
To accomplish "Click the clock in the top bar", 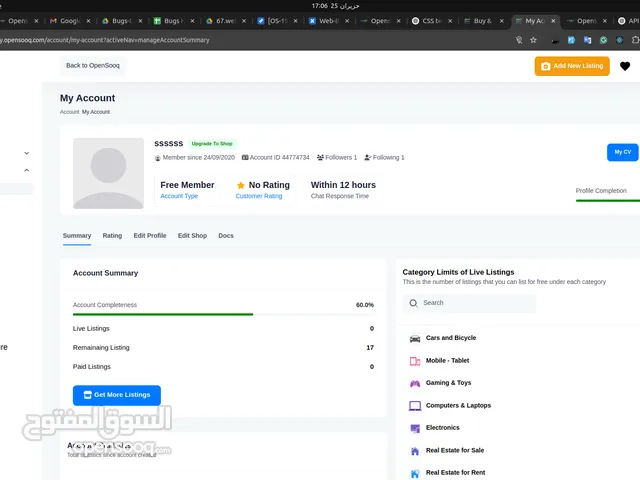I will click(x=335, y=6).
